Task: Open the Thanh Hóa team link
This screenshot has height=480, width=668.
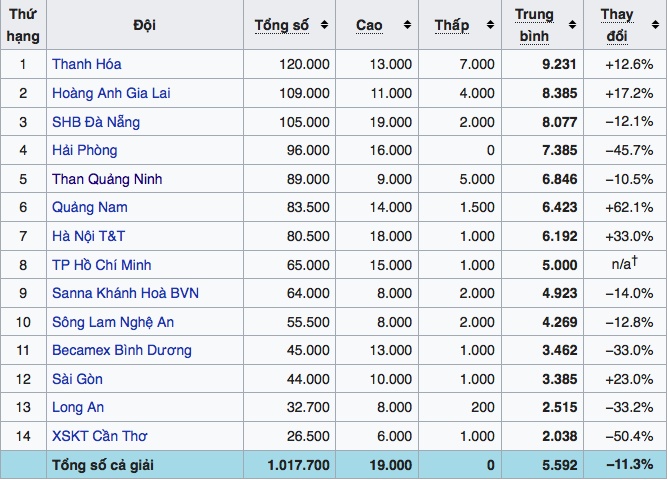Action: (x=87, y=64)
